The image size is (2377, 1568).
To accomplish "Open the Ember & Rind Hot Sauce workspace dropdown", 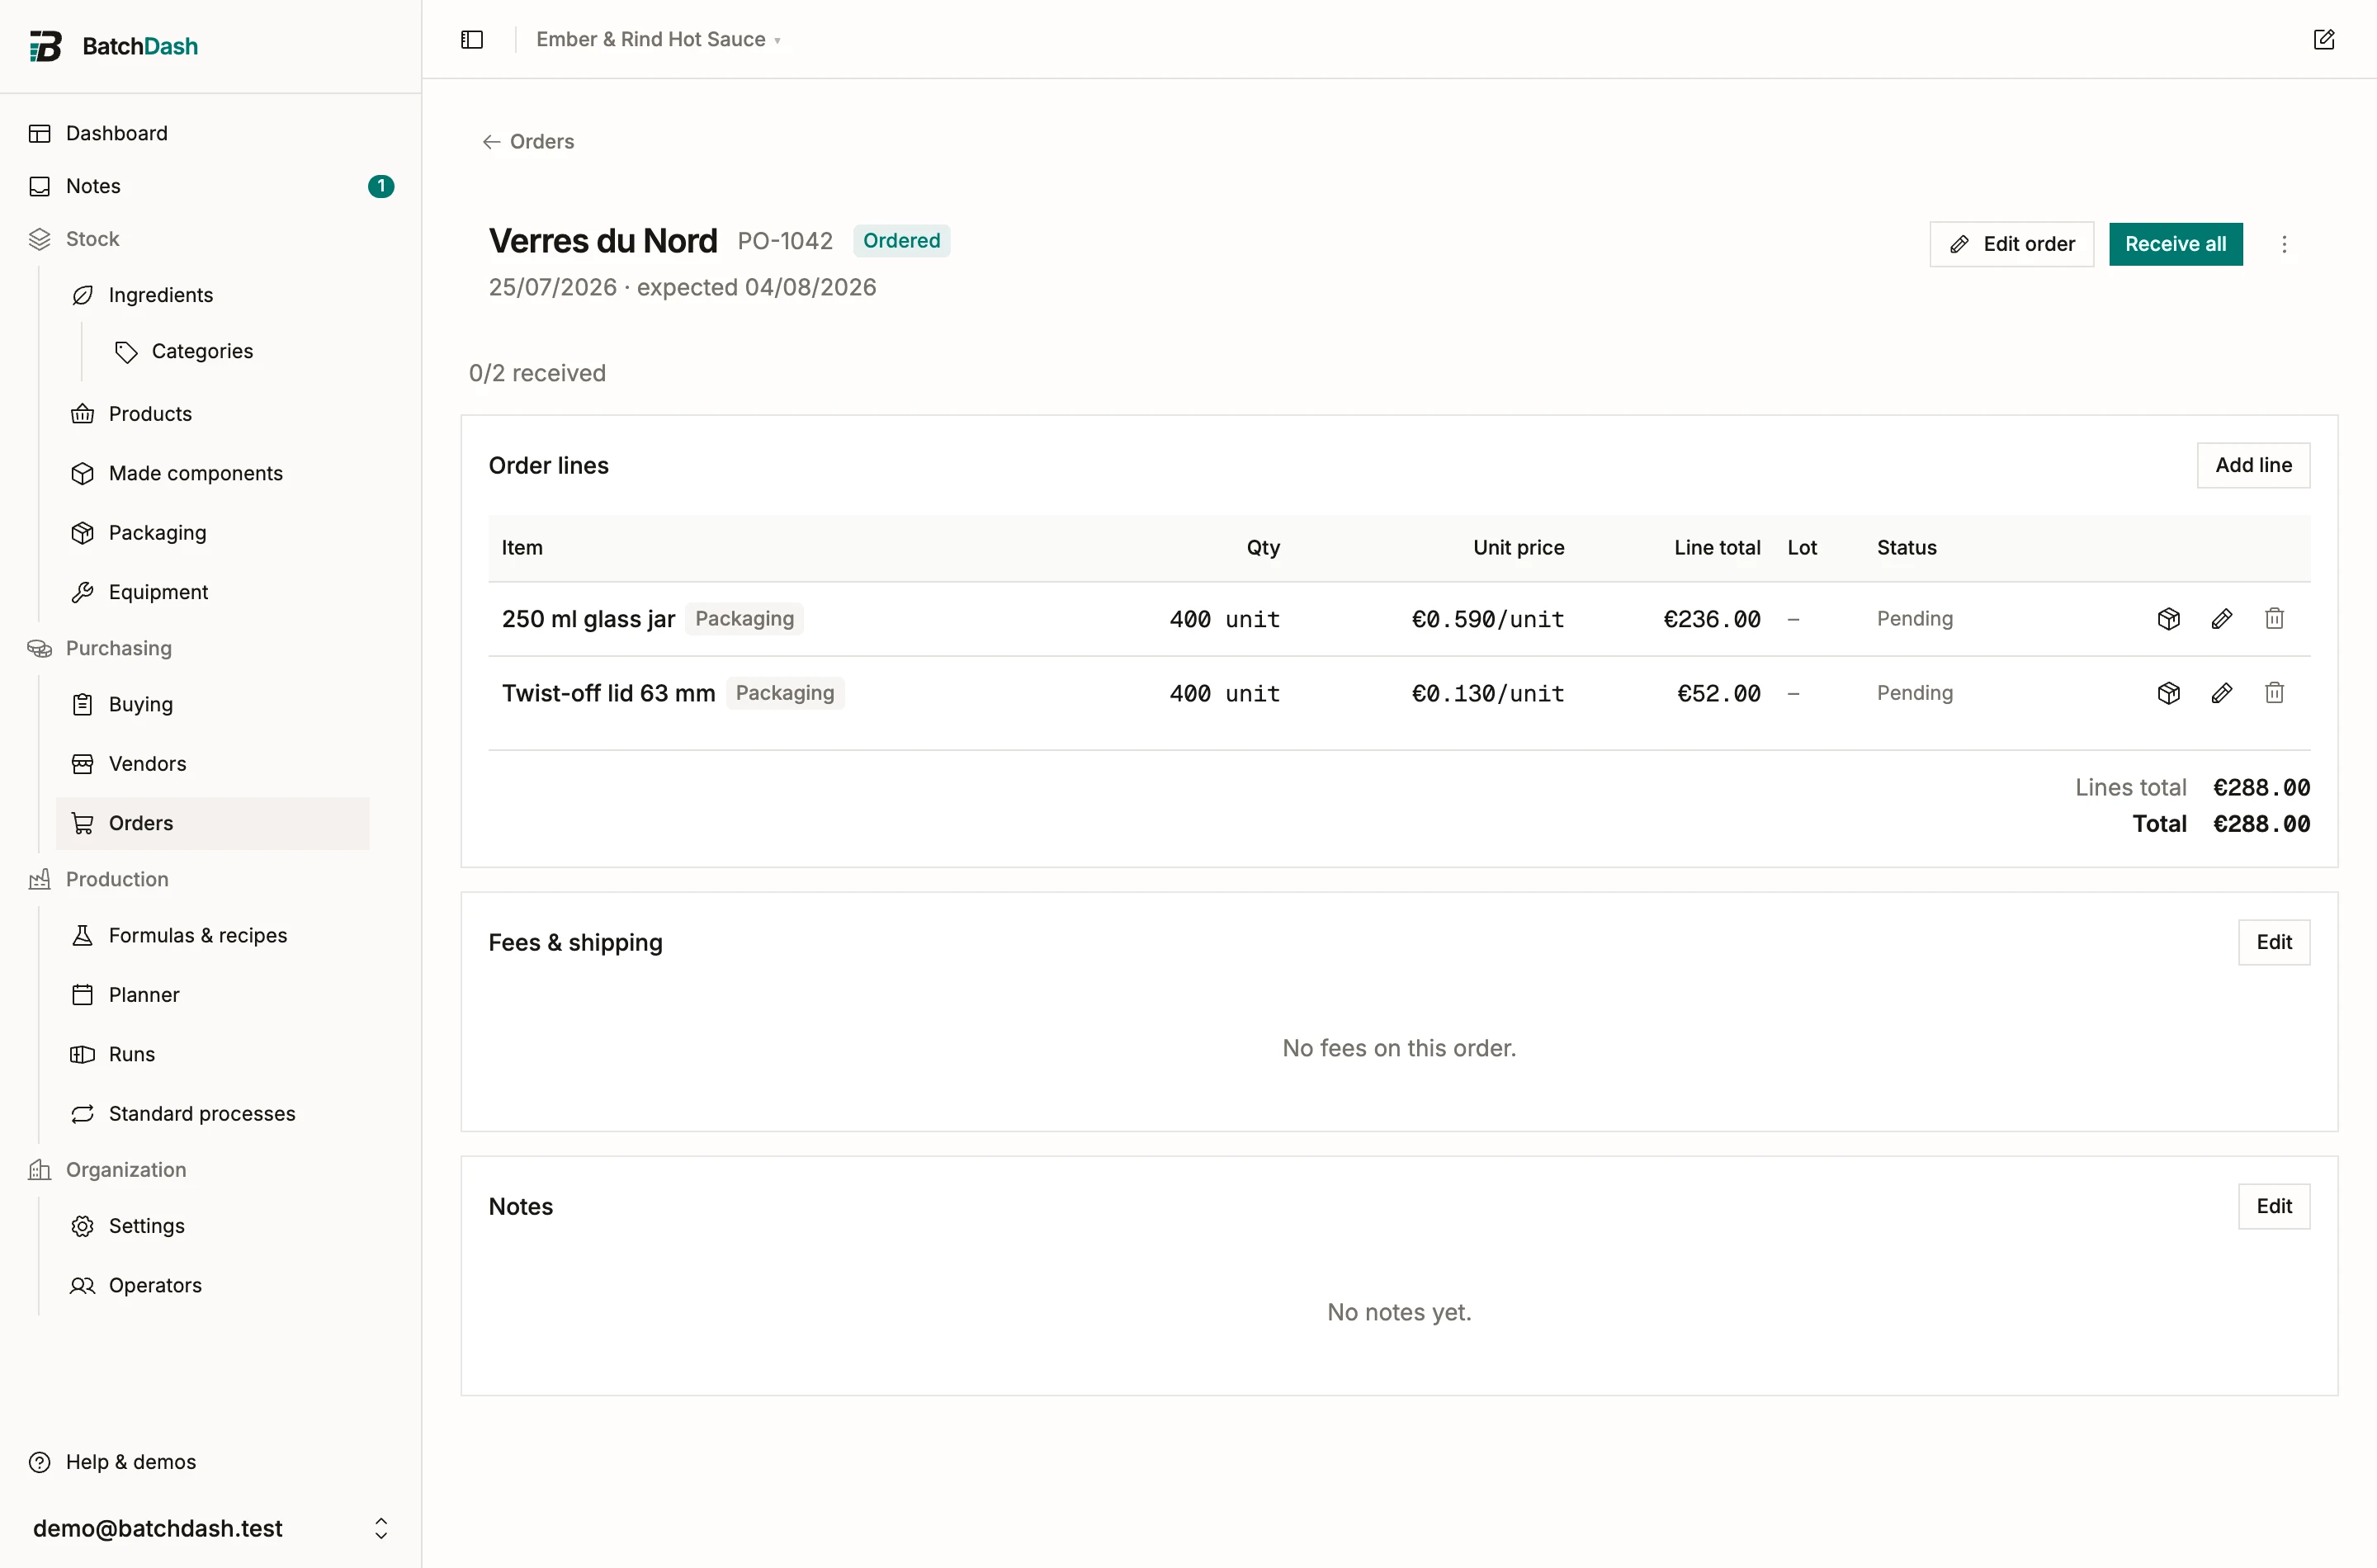I will pos(658,39).
